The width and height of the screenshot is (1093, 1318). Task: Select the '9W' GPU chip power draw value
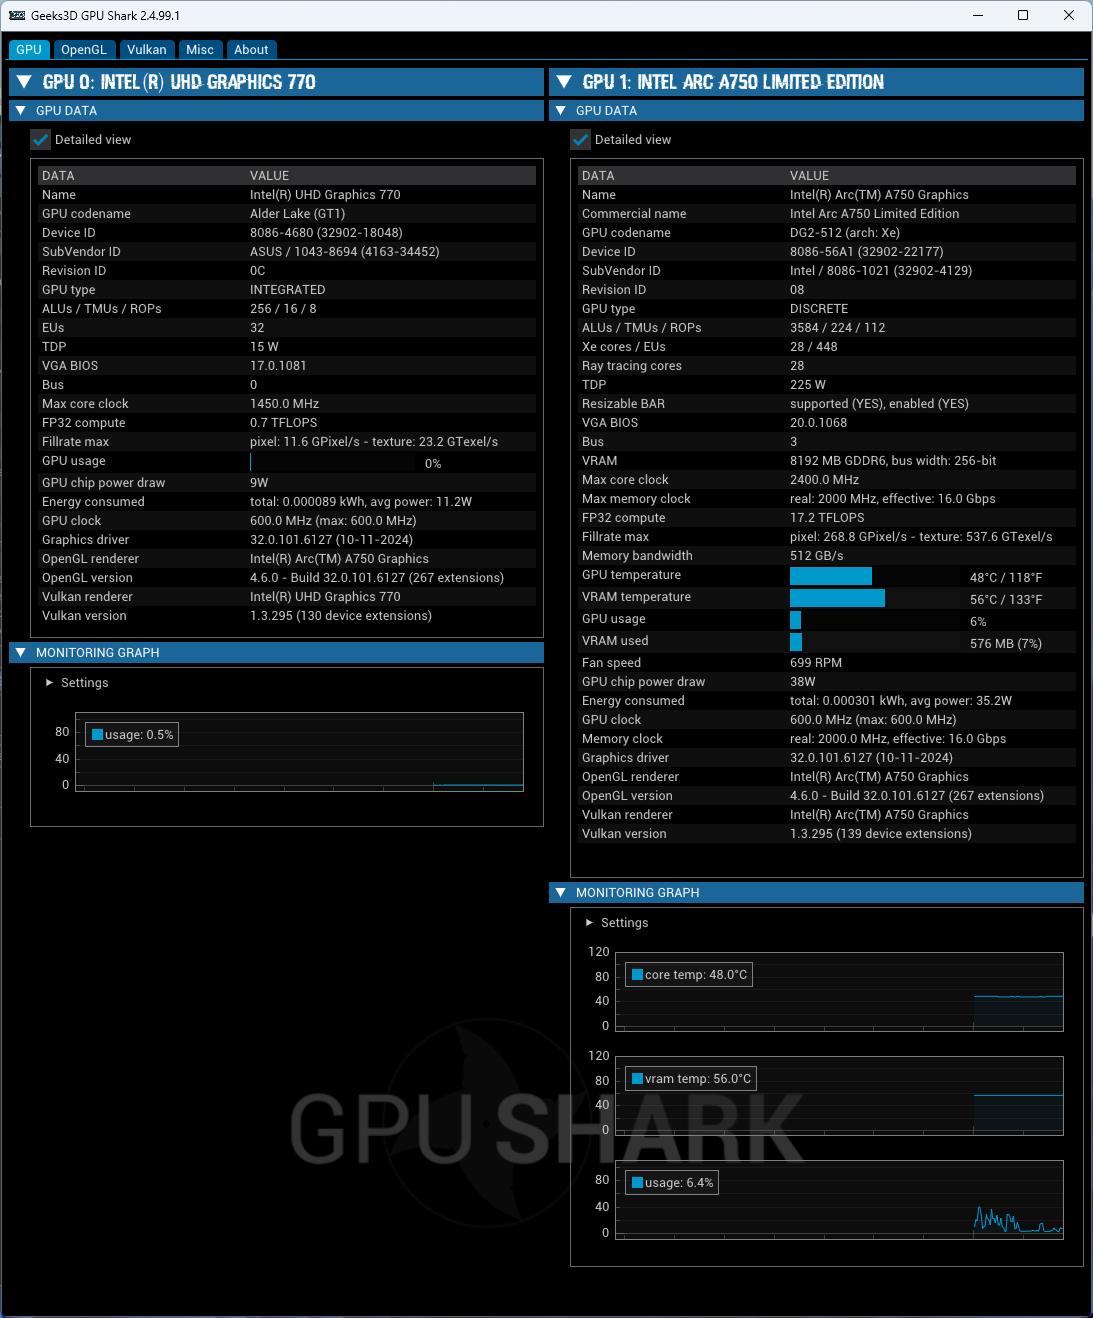(x=259, y=483)
